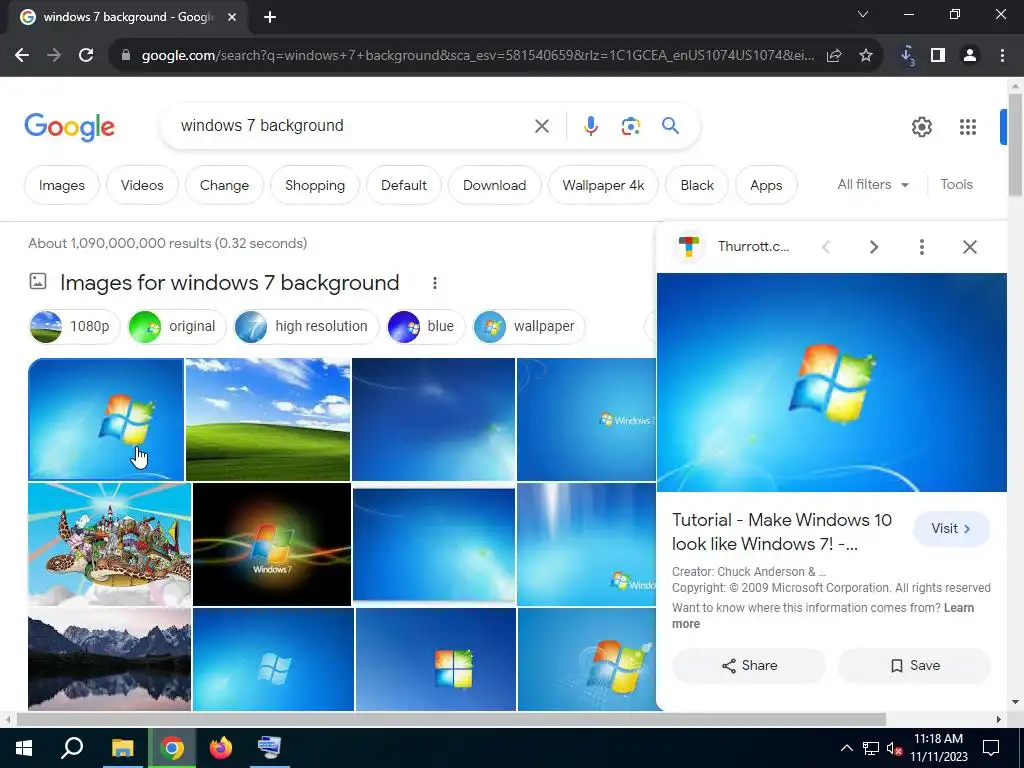Select the Videos filter chip
1024x768 pixels.
[x=142, y=185]
